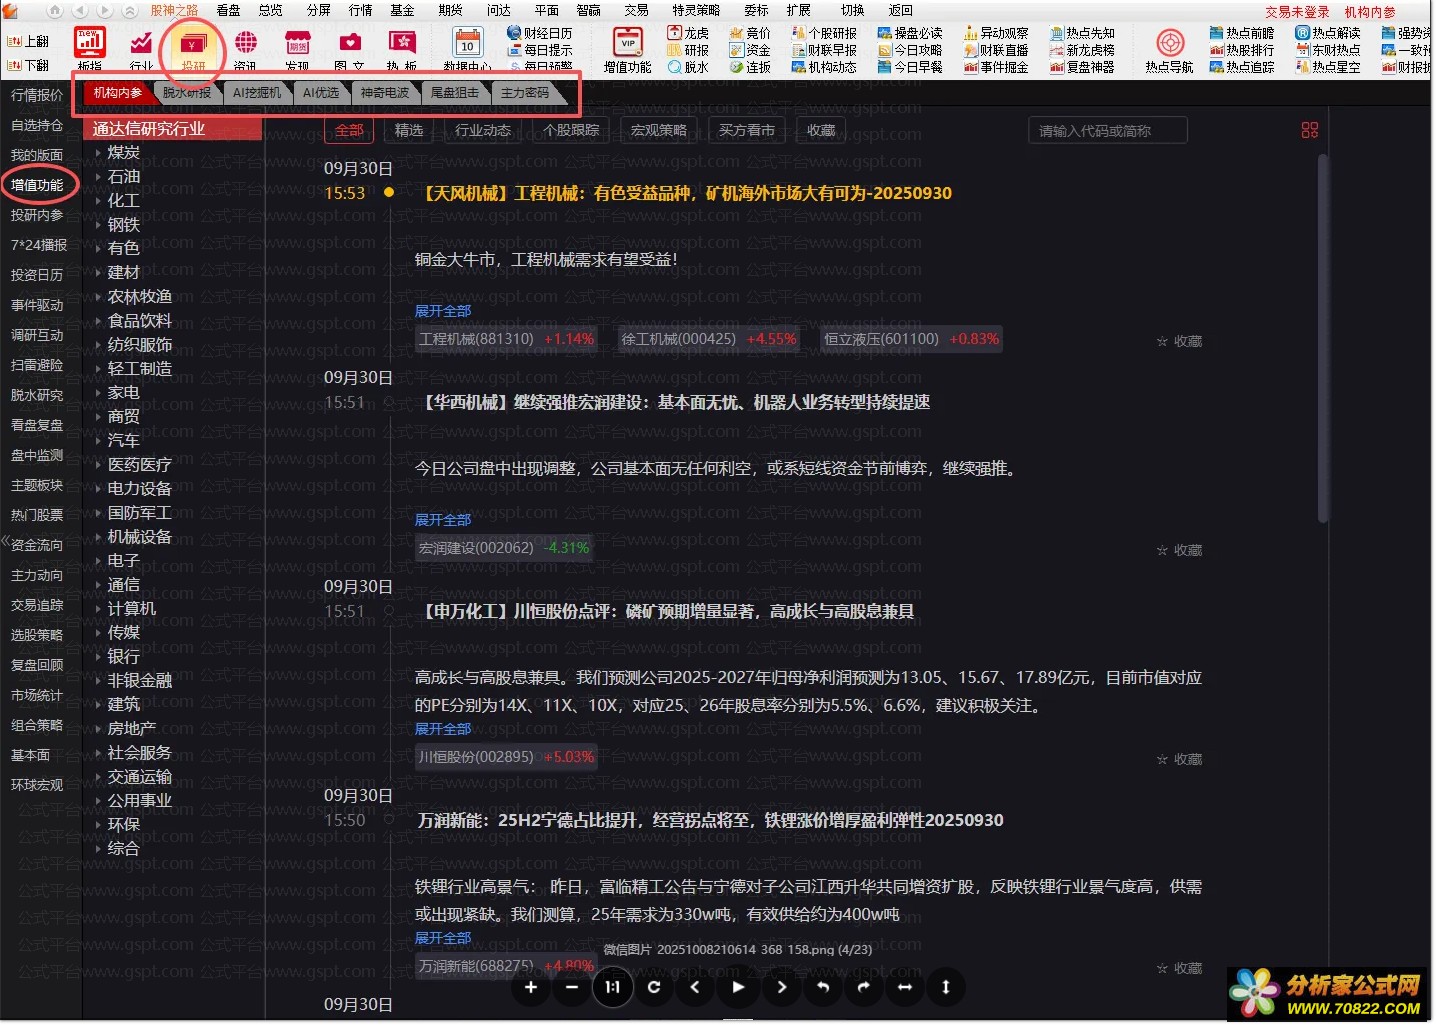This screenshot has width=1437, height=1025.
Task: Click the 下翻 page down button
Action: click(28, 65)
